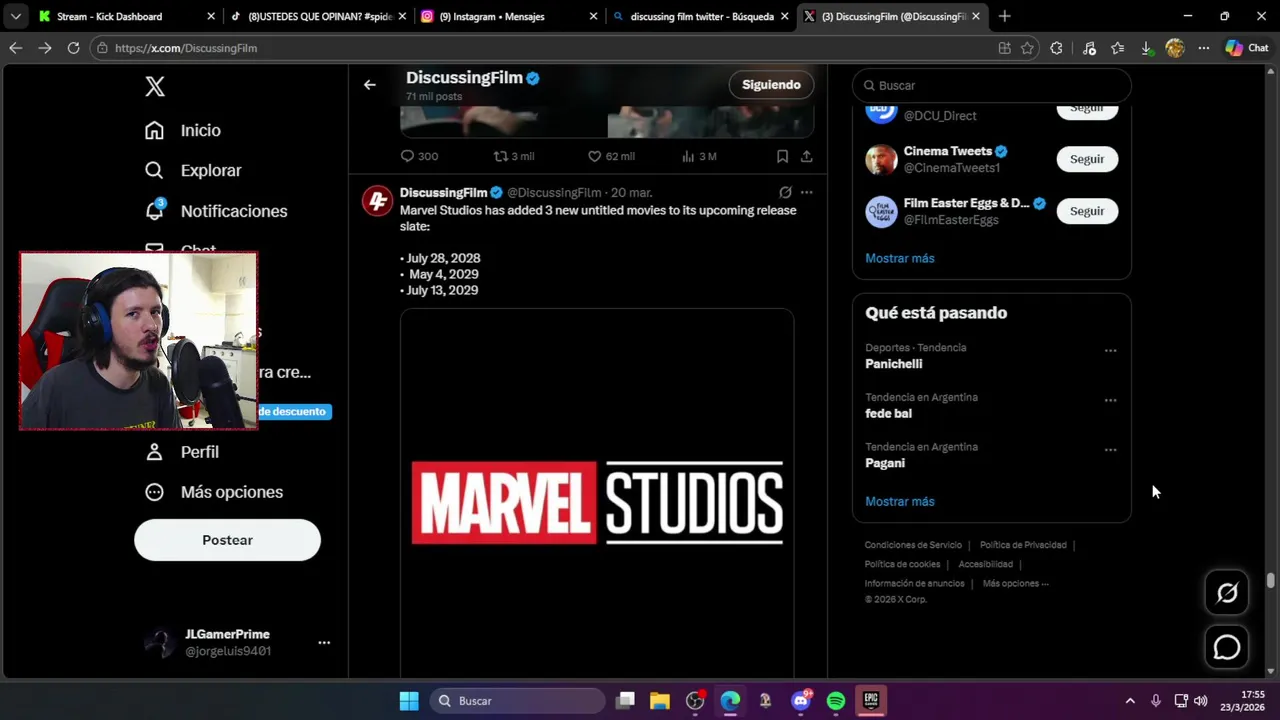Click the Postear button
1280x720 pixels.
coord(227,540)
